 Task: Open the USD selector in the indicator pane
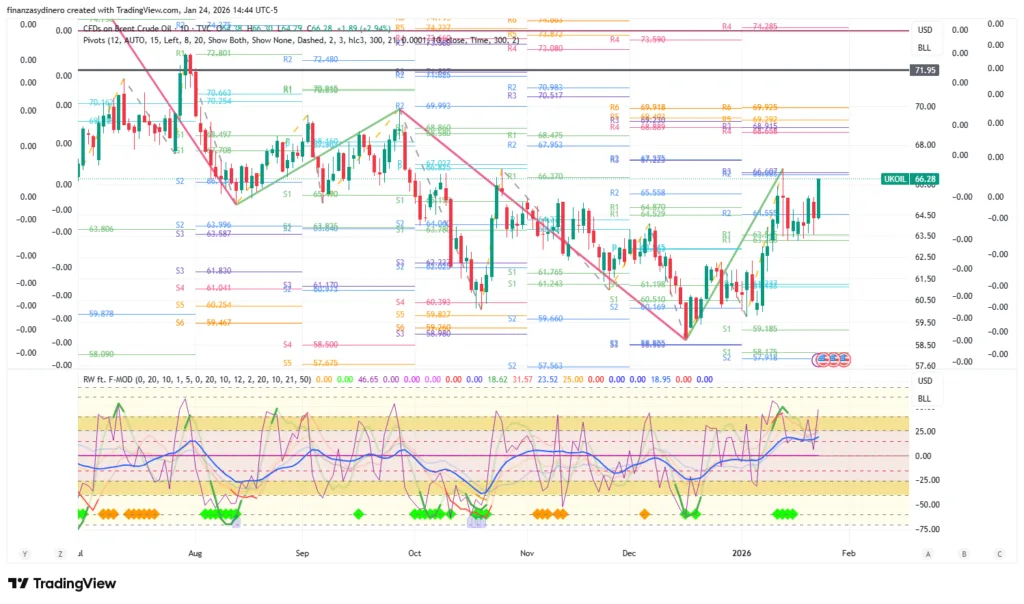[x=925, y=381]
